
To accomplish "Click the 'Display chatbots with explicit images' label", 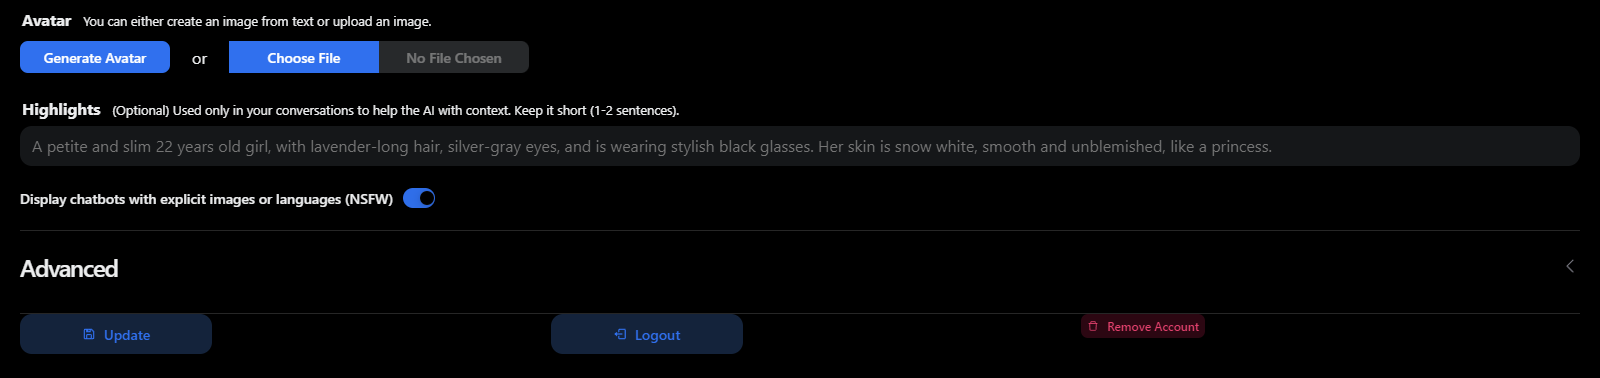I will tap(206, 199).
